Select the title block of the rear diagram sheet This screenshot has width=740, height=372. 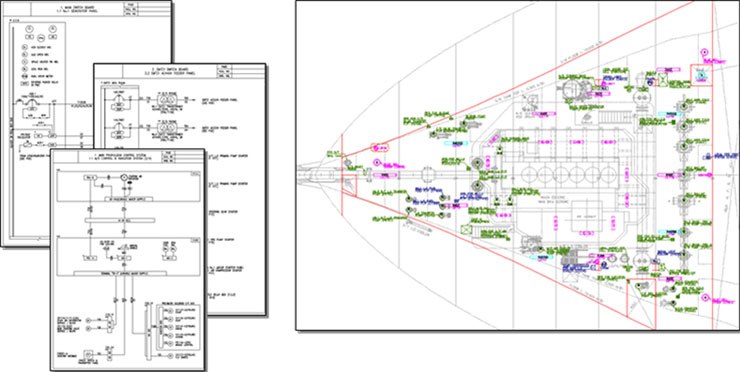click(86, 9)
